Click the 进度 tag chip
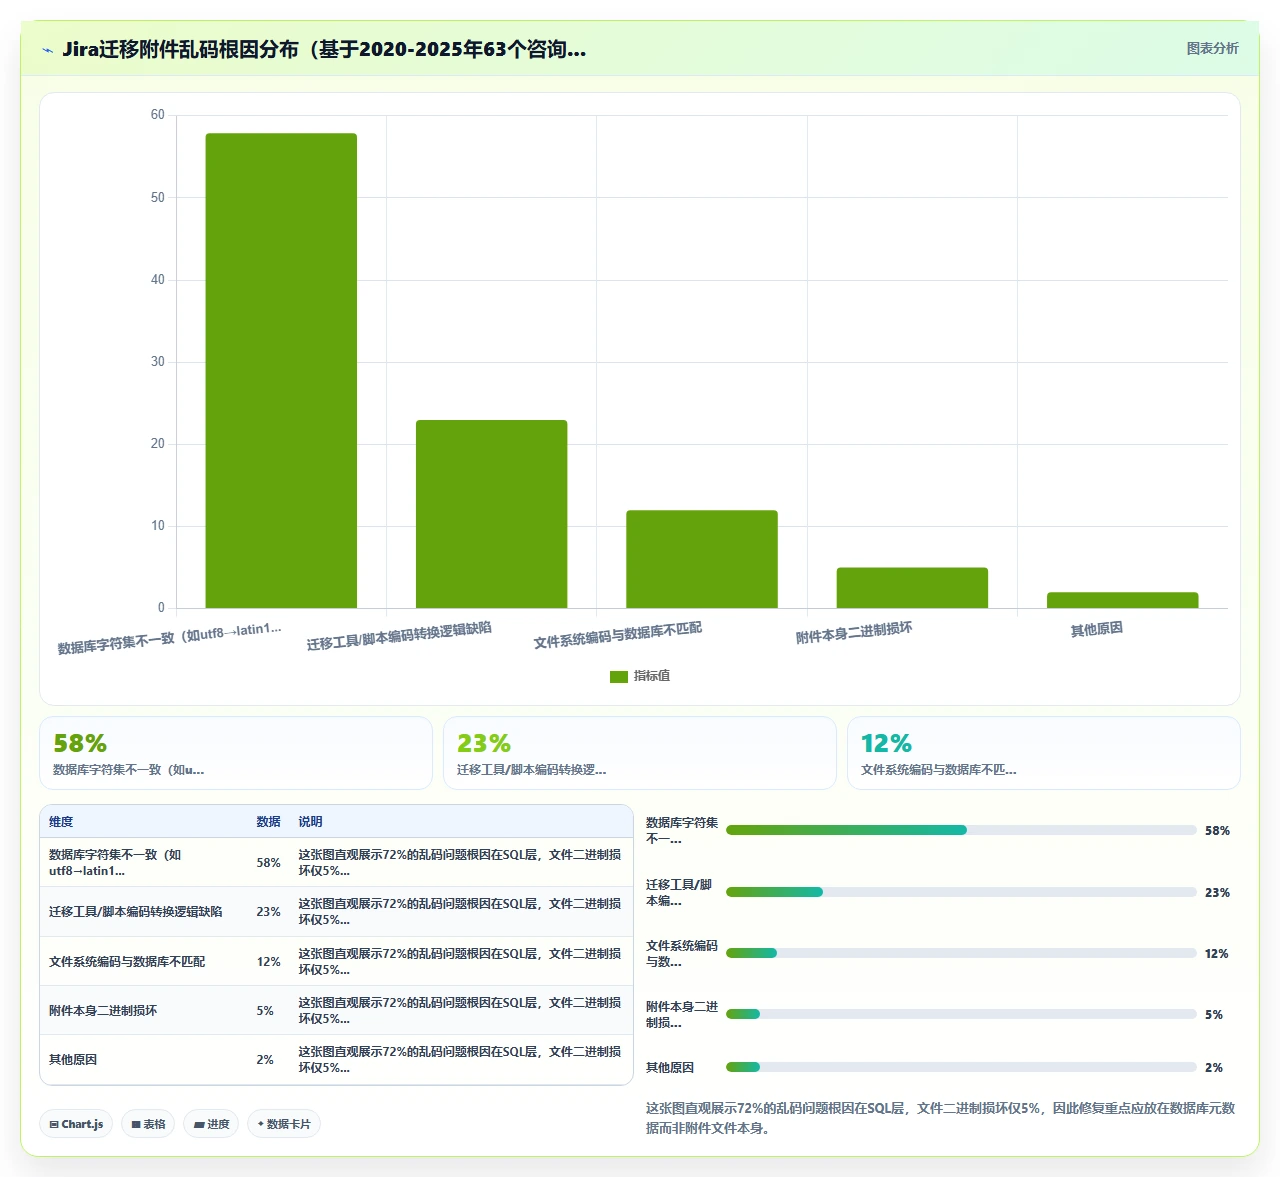The image size is (1280, 1177). pyautogui.click(x=211, y=1124)
